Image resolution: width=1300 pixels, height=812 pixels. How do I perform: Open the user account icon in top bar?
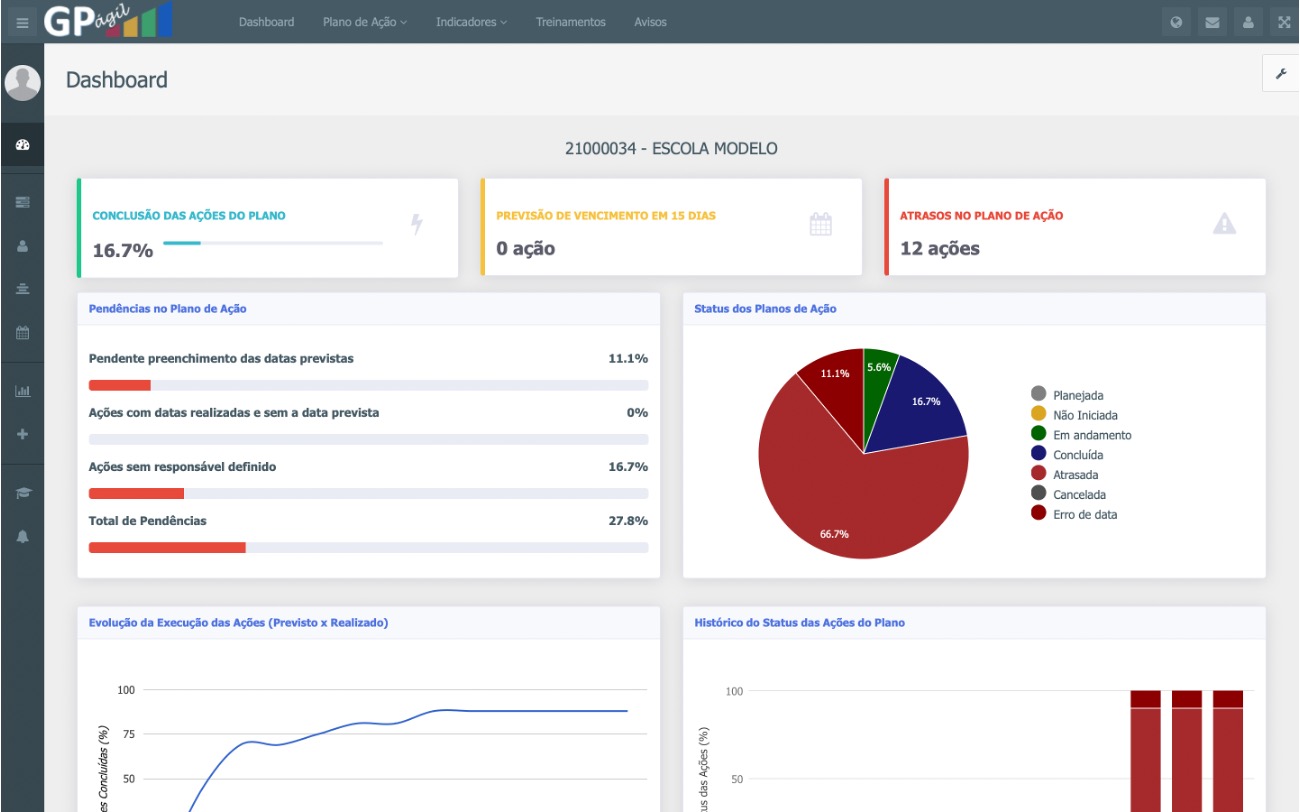[x=1248, y=22]
